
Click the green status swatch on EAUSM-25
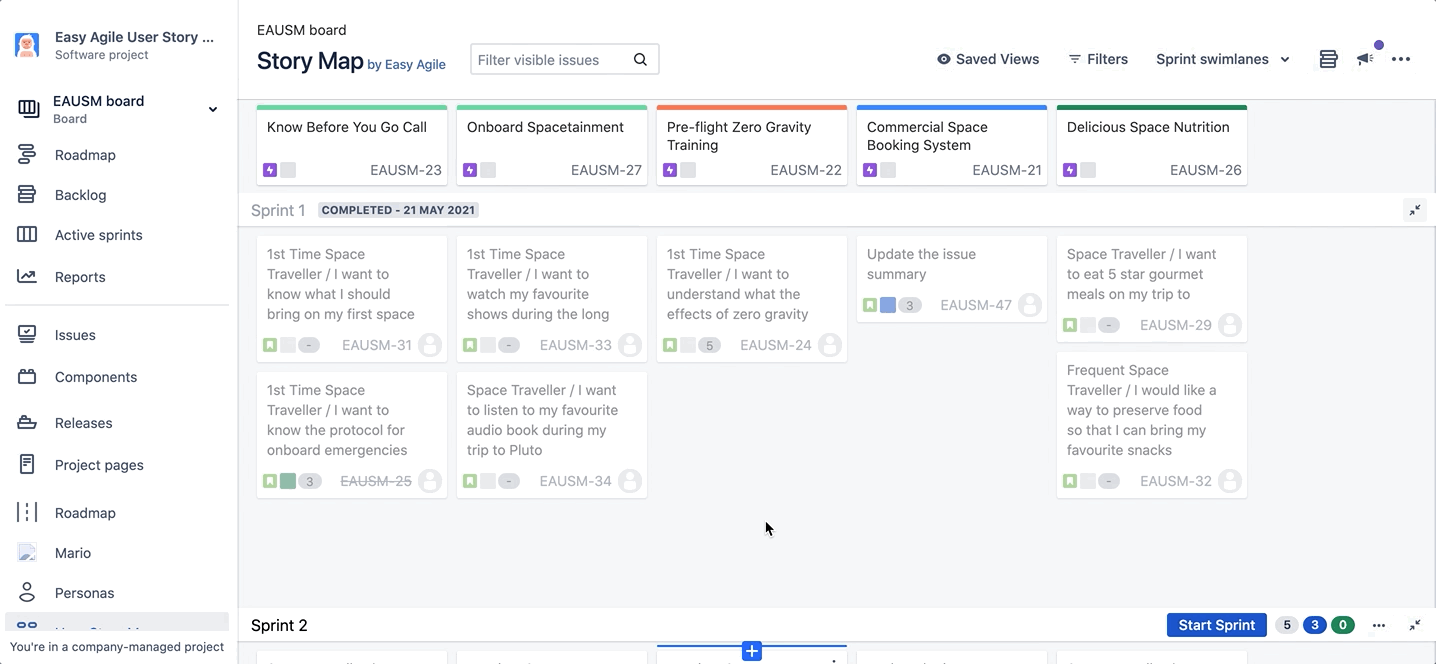pos(288,481)
